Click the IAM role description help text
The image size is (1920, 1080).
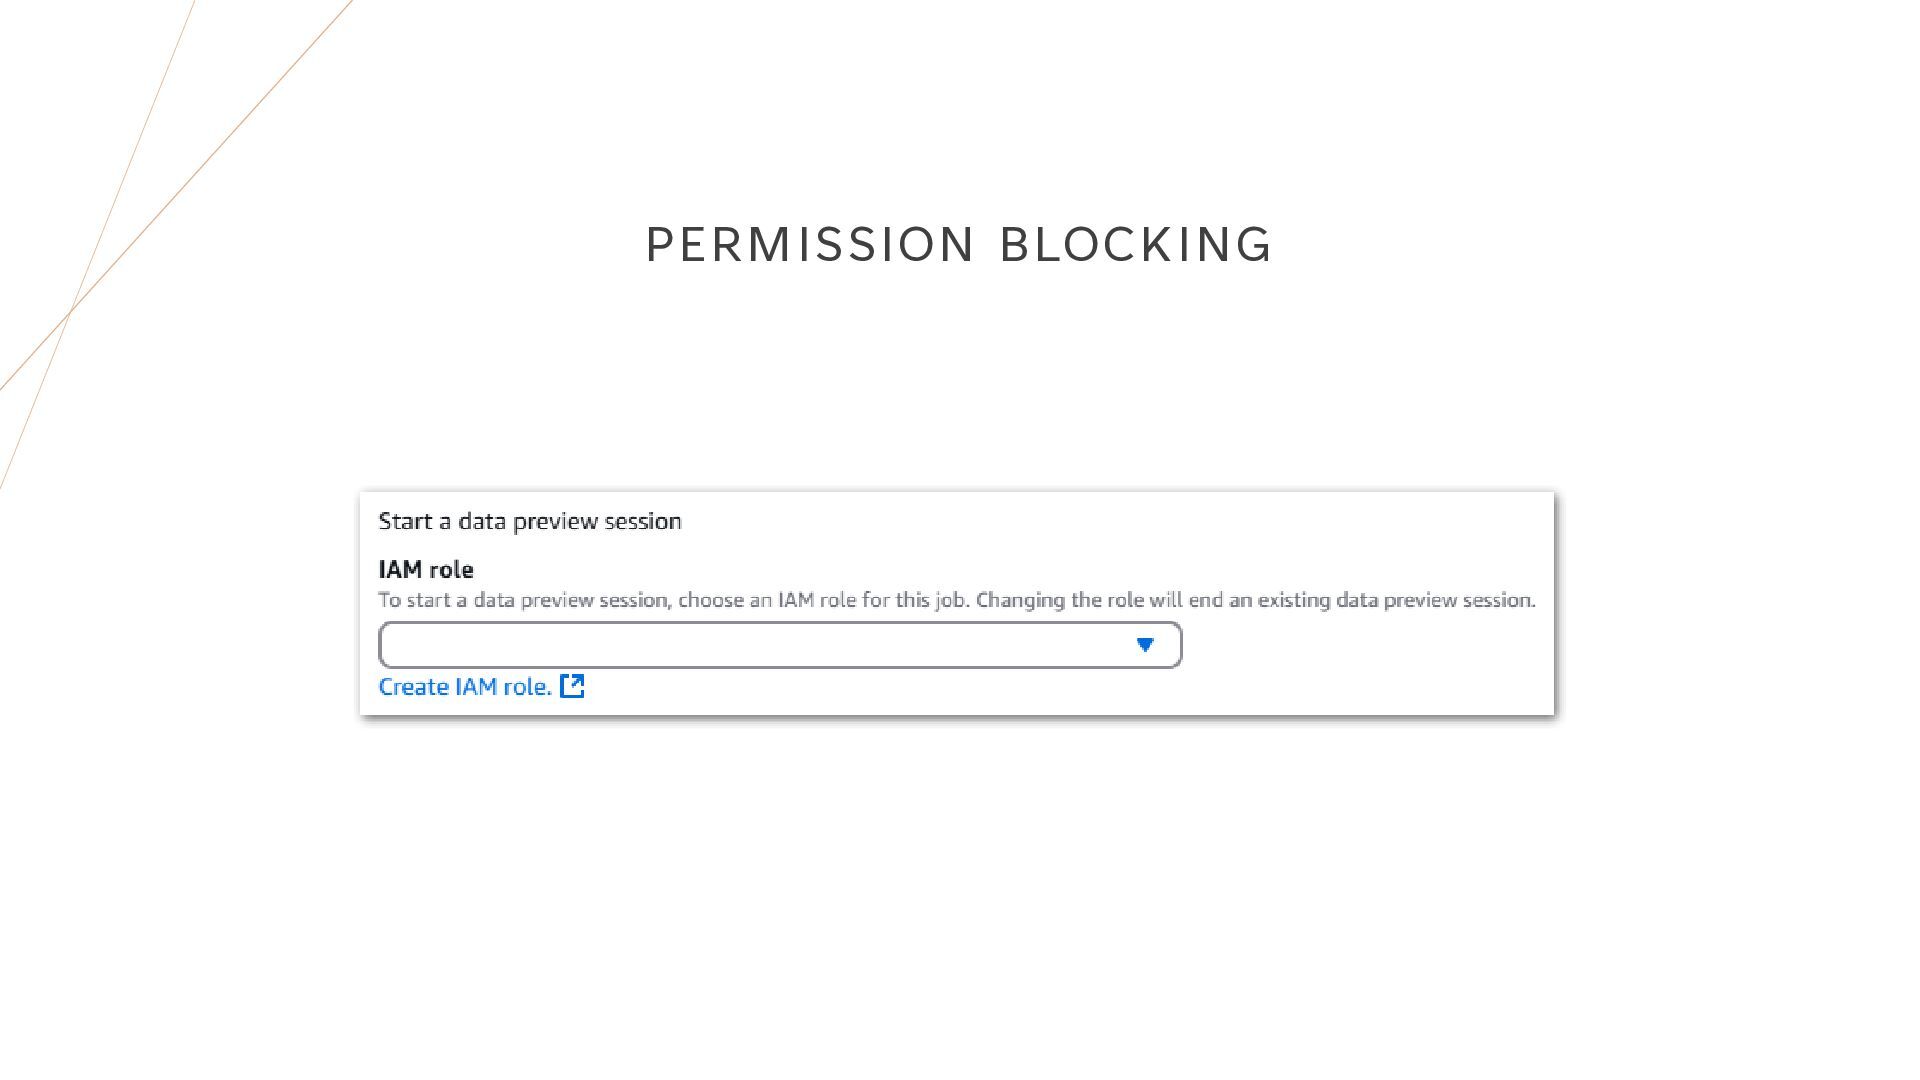pyautogui.click(x=957, y=600)
